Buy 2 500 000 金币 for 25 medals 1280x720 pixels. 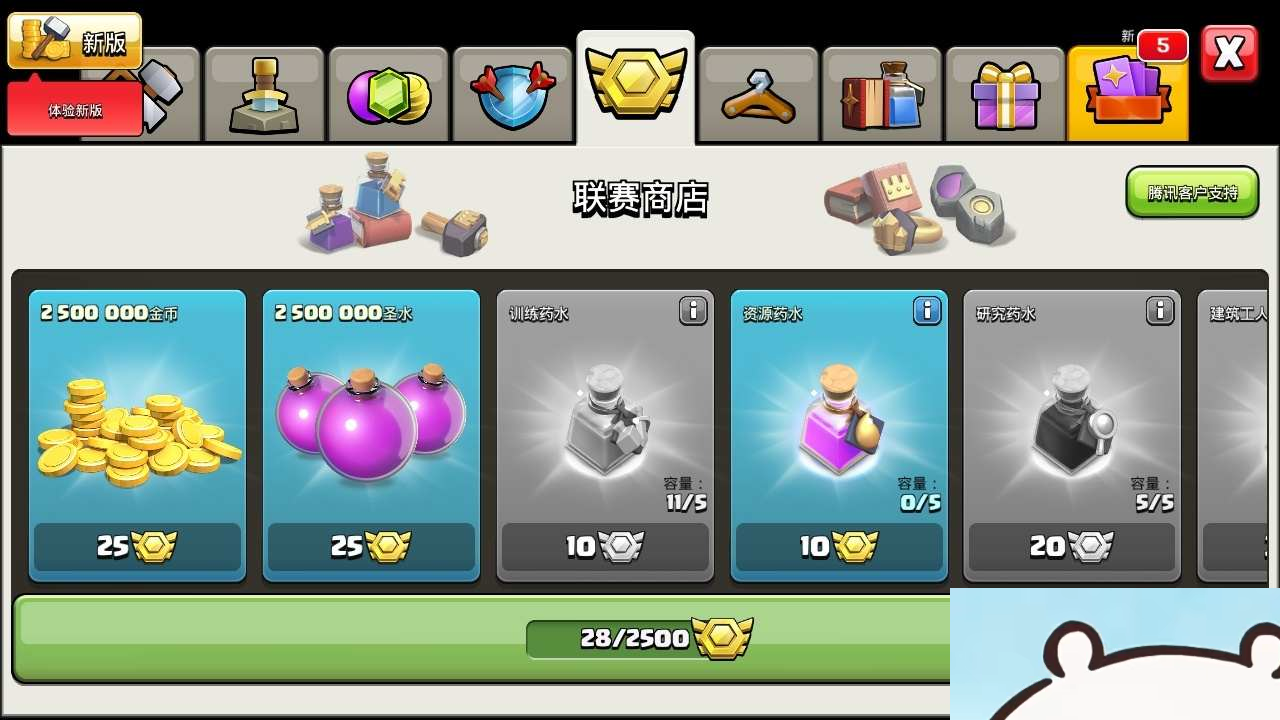(x=137, y=546)
